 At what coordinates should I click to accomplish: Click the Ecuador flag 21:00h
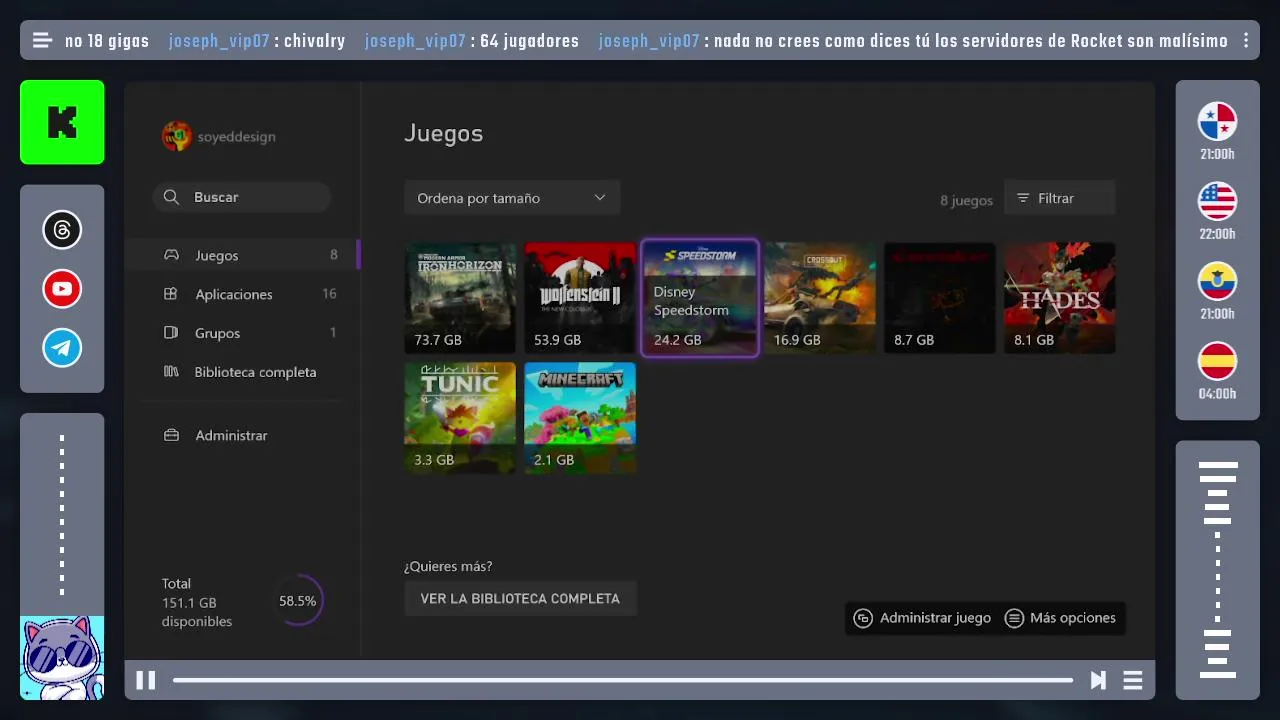pos(1217,281)
